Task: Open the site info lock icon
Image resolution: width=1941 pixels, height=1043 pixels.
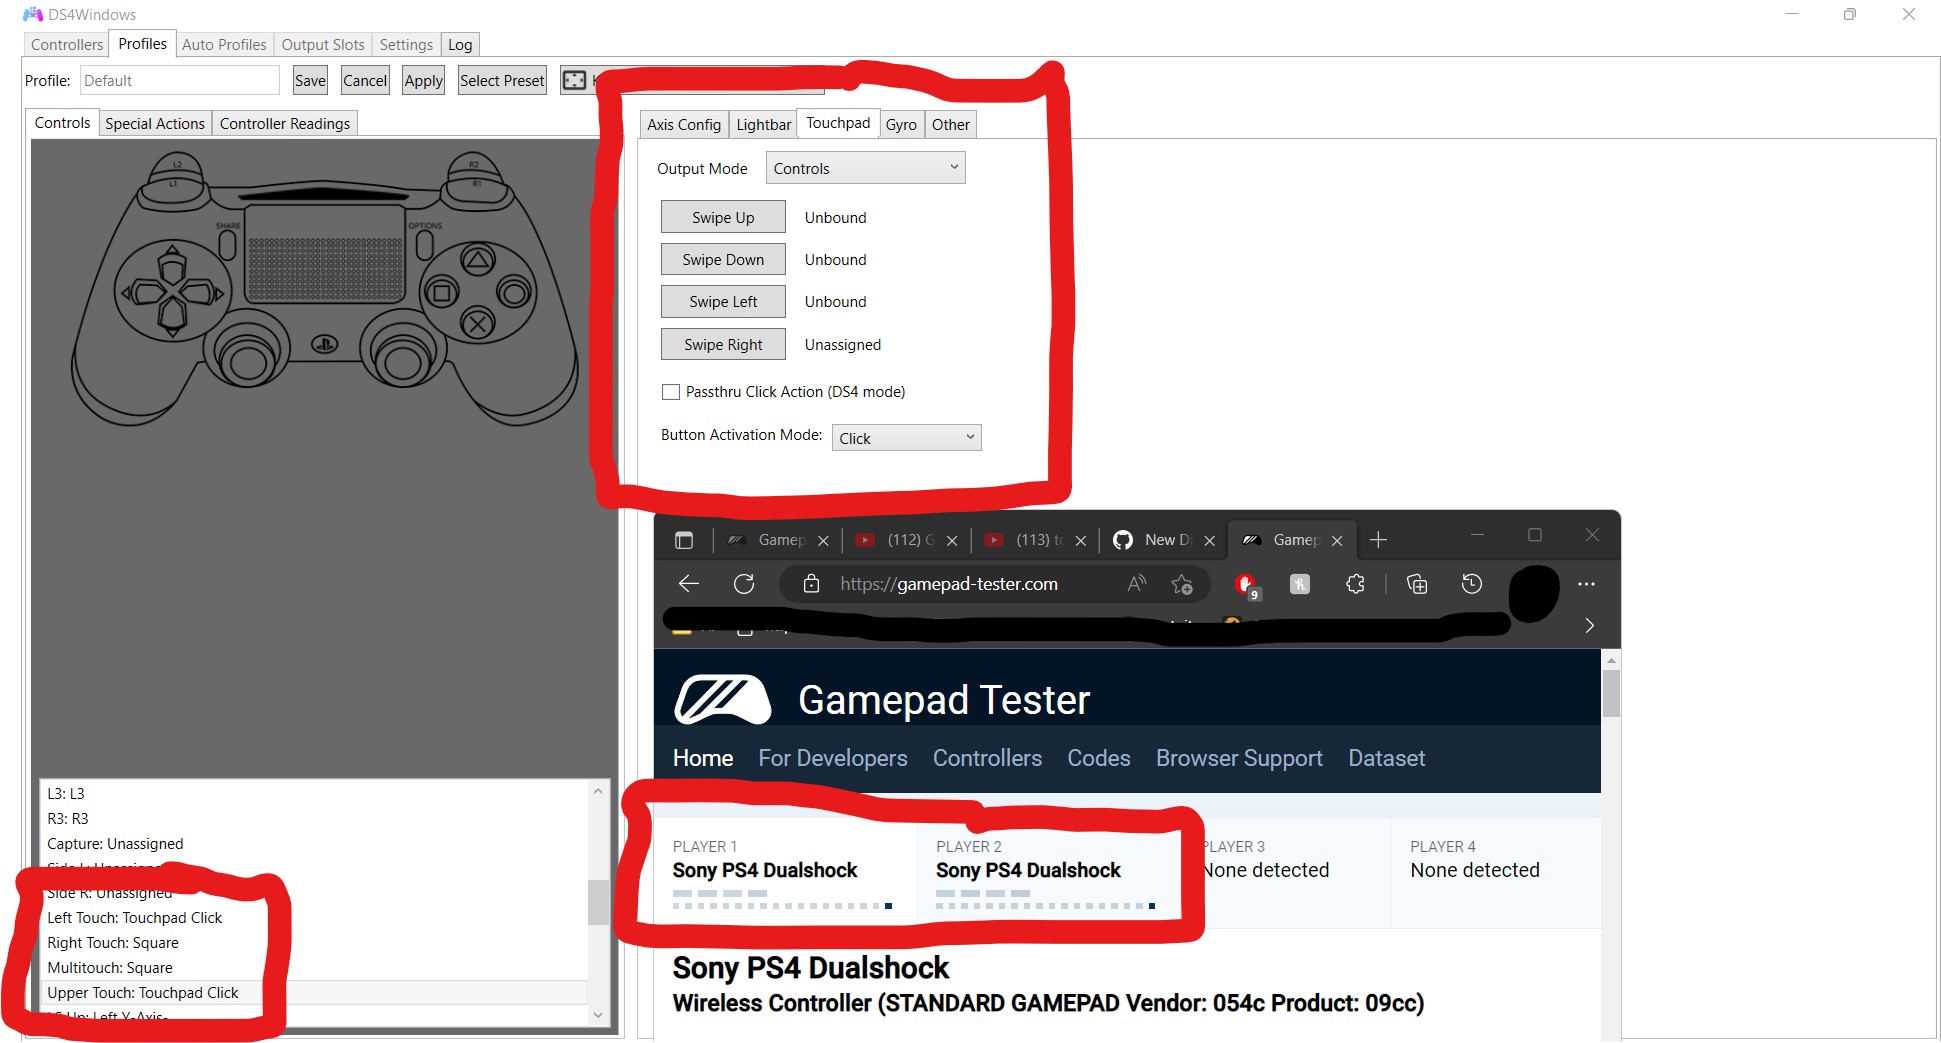Action: [x=811, y=584]
